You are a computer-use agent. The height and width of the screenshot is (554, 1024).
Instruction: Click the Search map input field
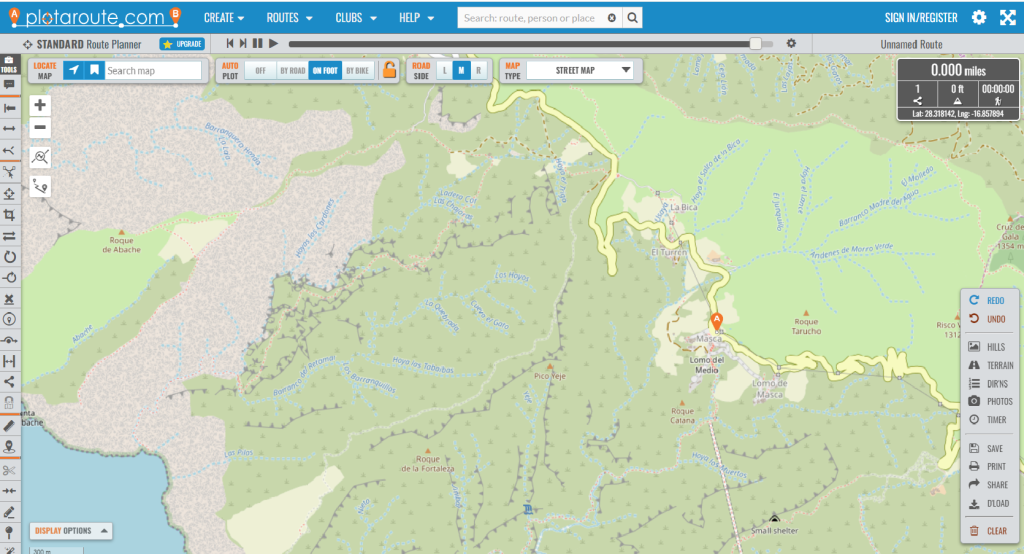pos(152,71)
